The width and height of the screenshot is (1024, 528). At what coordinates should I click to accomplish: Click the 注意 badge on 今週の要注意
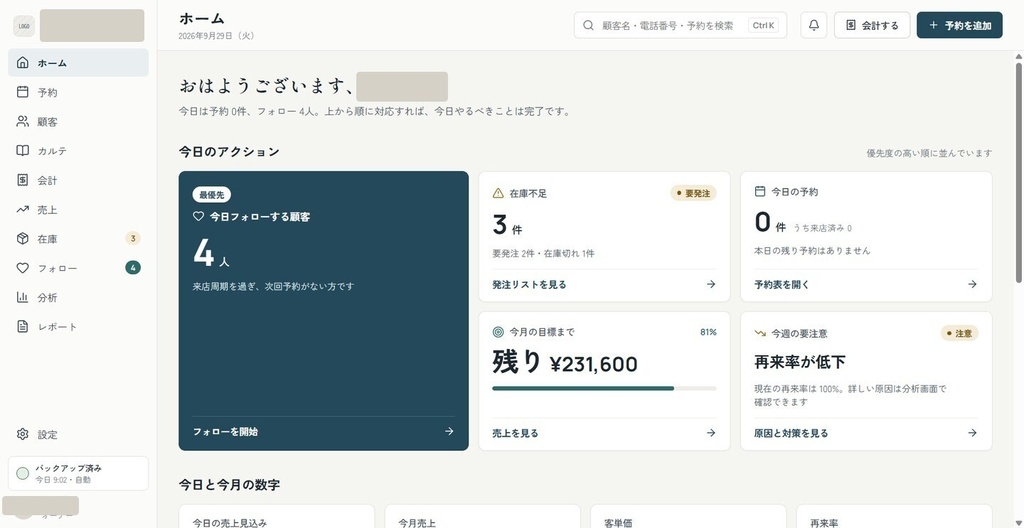959,333
